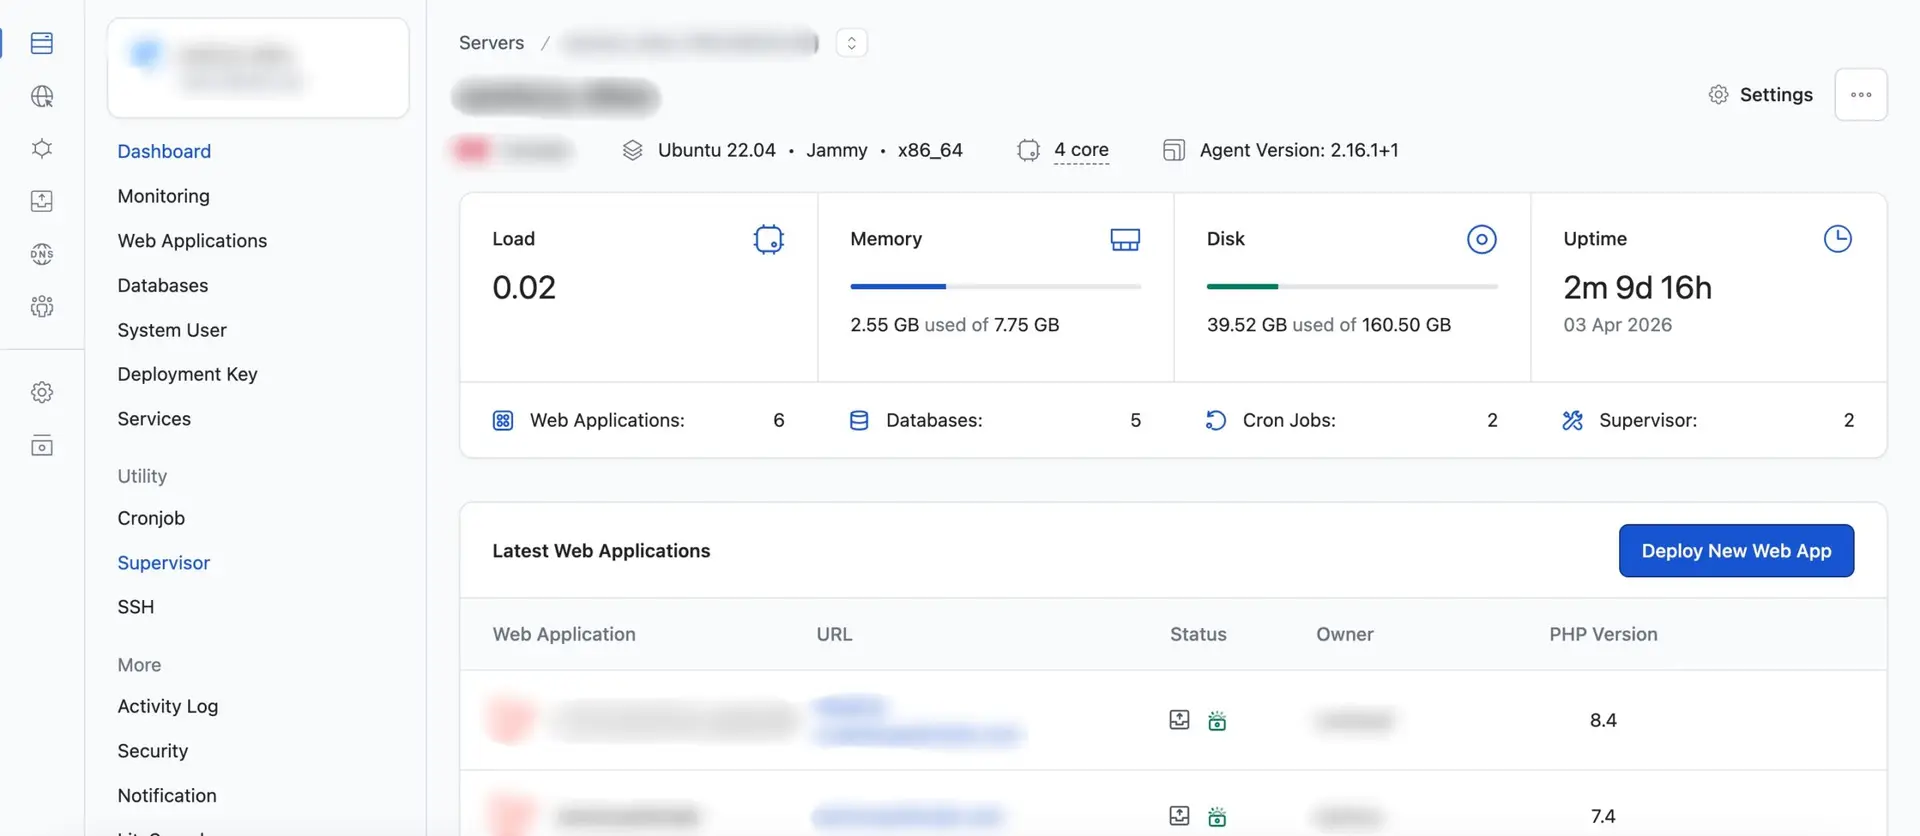Open the three-dots more options menu
Image resolution: width=1920 pixels, height=836 pixels.
point(1860,95)
